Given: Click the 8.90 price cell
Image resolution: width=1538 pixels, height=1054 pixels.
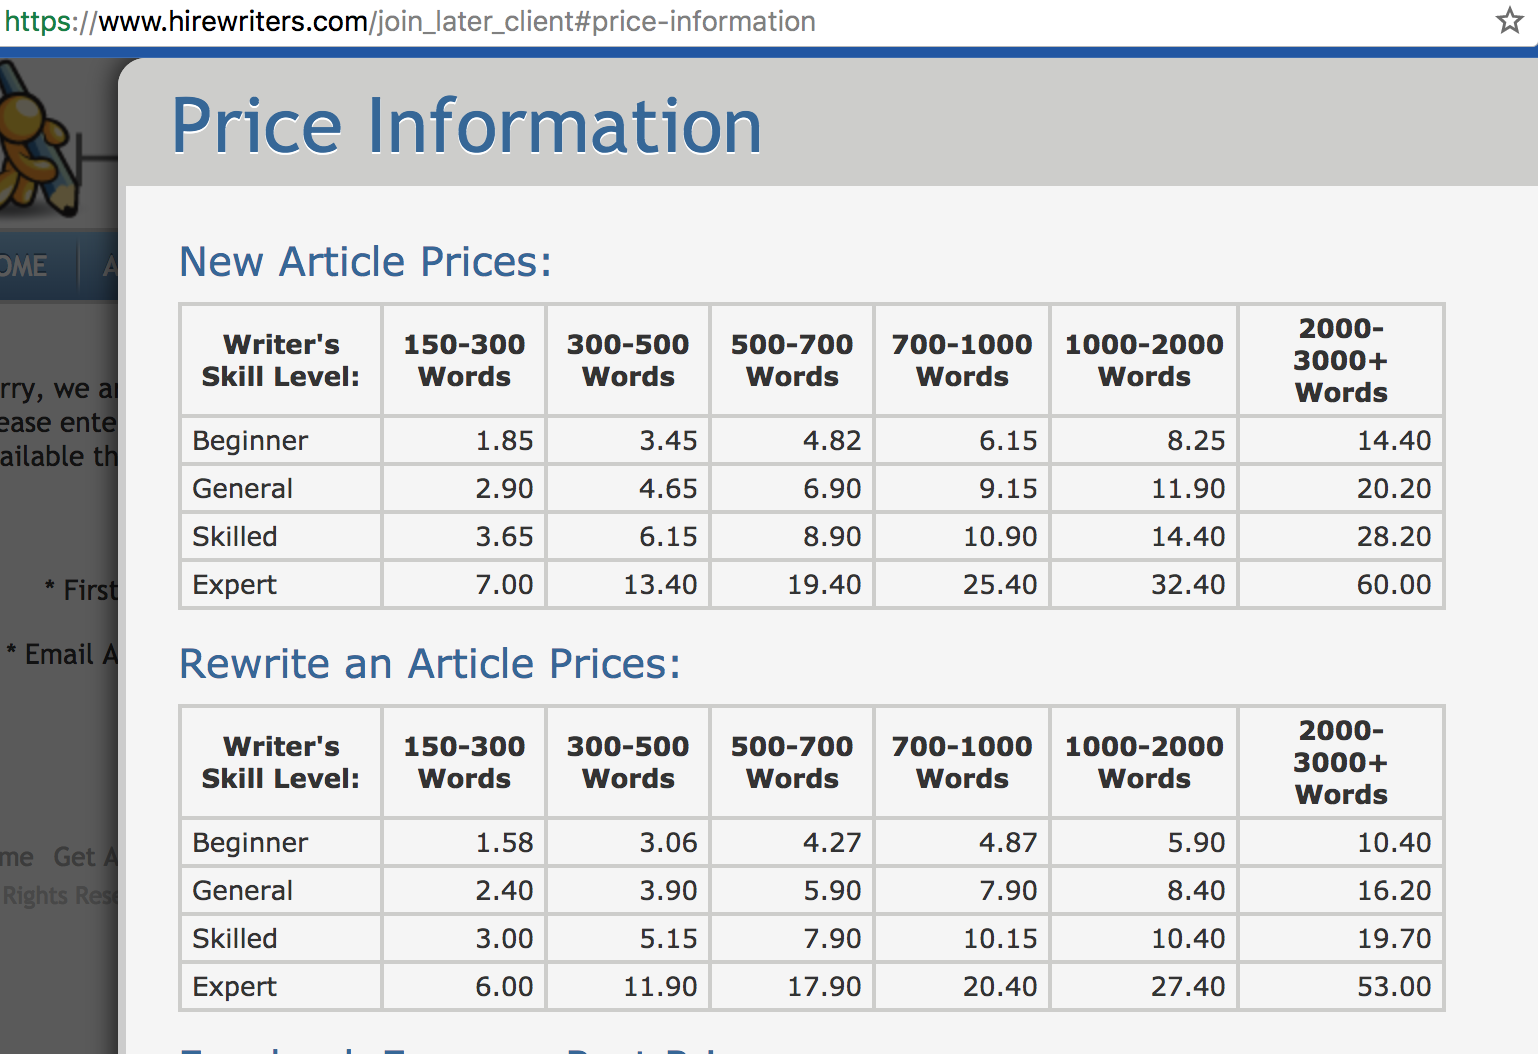Looking at the screenshot, I should tap(792, 536).
